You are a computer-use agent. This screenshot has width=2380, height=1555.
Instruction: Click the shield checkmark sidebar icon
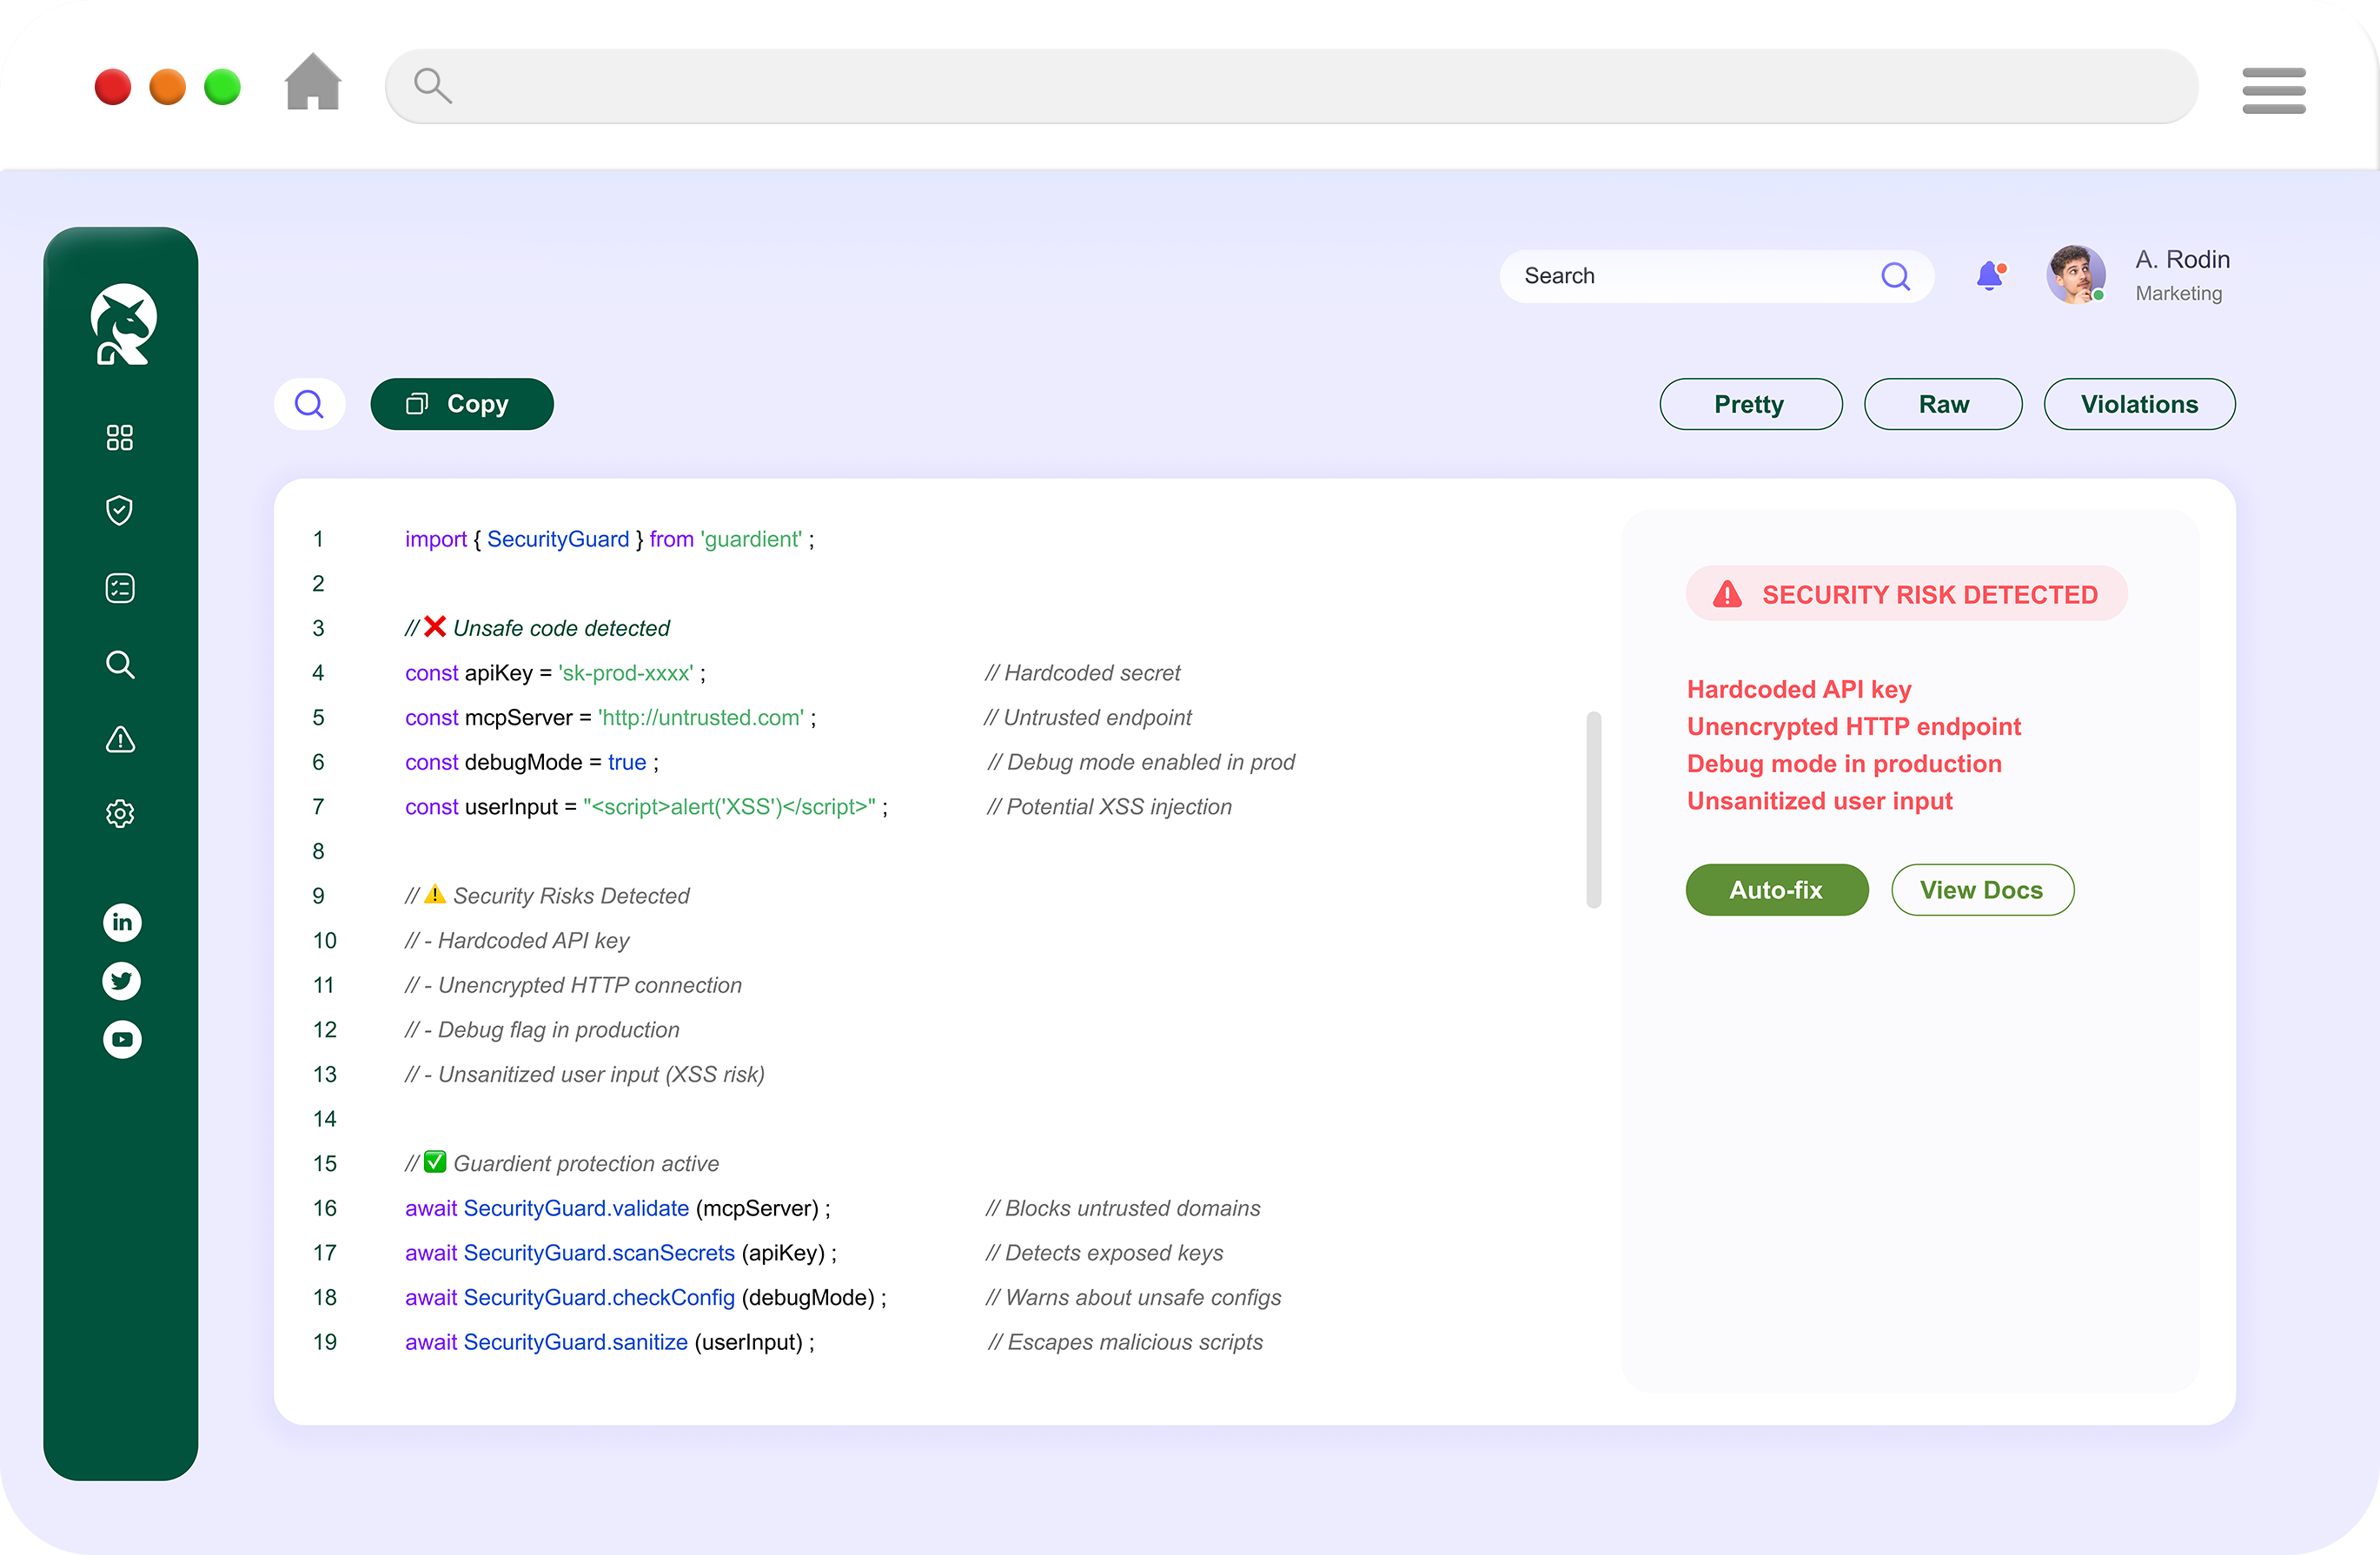click(x=120, y=511)
